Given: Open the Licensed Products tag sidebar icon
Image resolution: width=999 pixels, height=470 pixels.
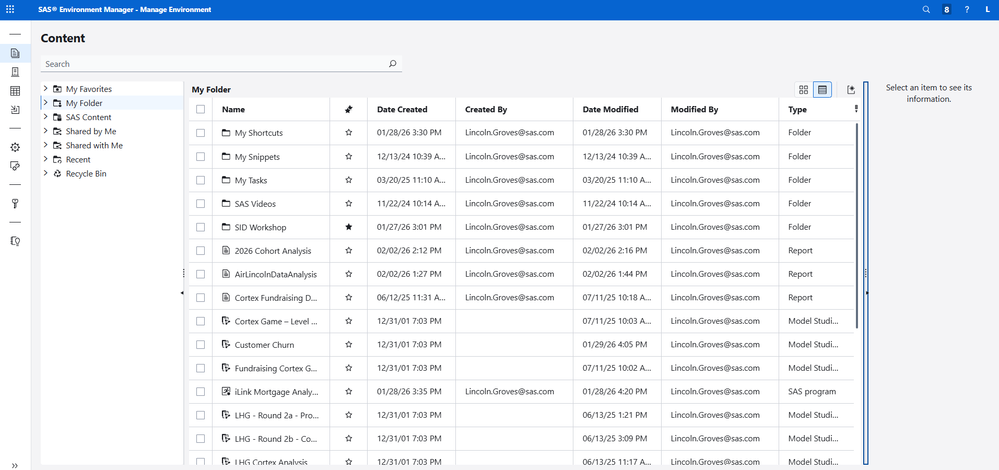Looking at the screenshot, I should click(15, 166).
